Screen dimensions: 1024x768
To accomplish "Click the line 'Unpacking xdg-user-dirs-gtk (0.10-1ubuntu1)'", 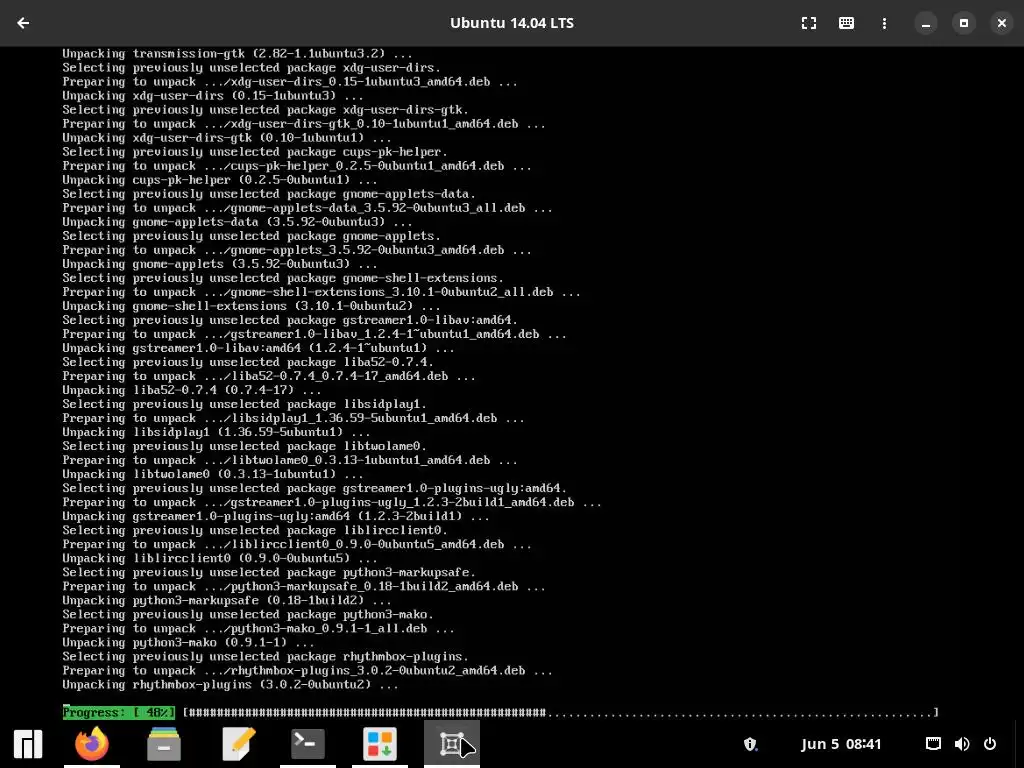I will pos(227,138).
